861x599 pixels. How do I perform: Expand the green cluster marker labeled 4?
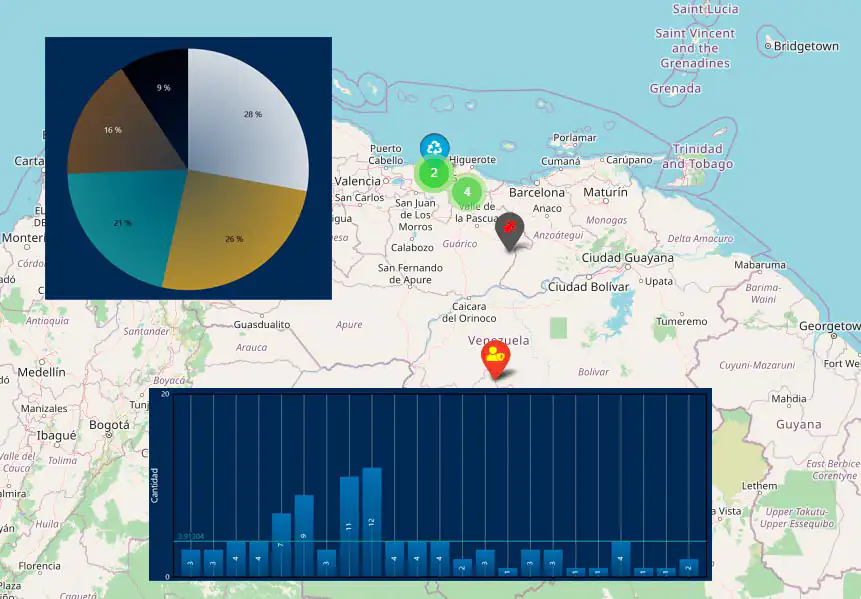coord(466,192)
